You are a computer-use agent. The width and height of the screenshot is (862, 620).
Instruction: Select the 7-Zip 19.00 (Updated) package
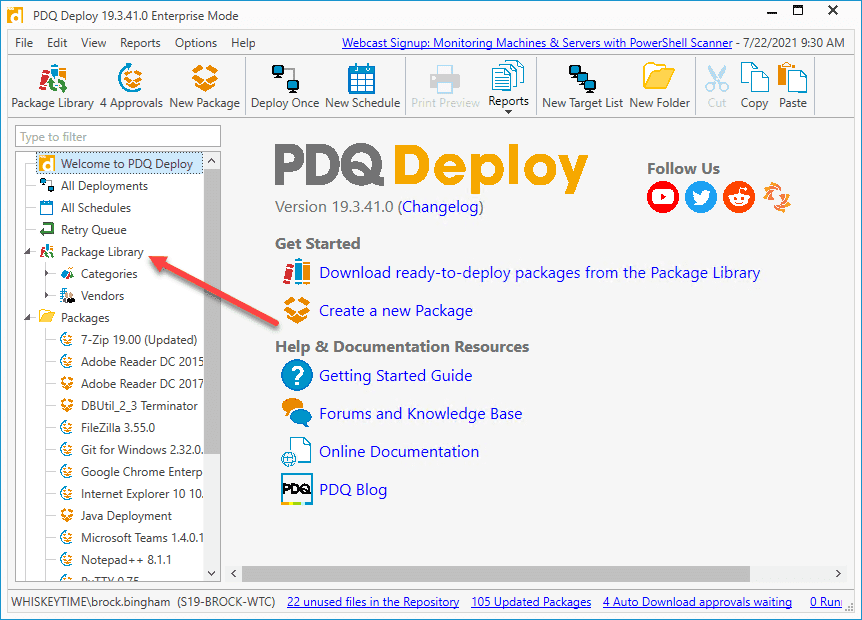(139, 340)
